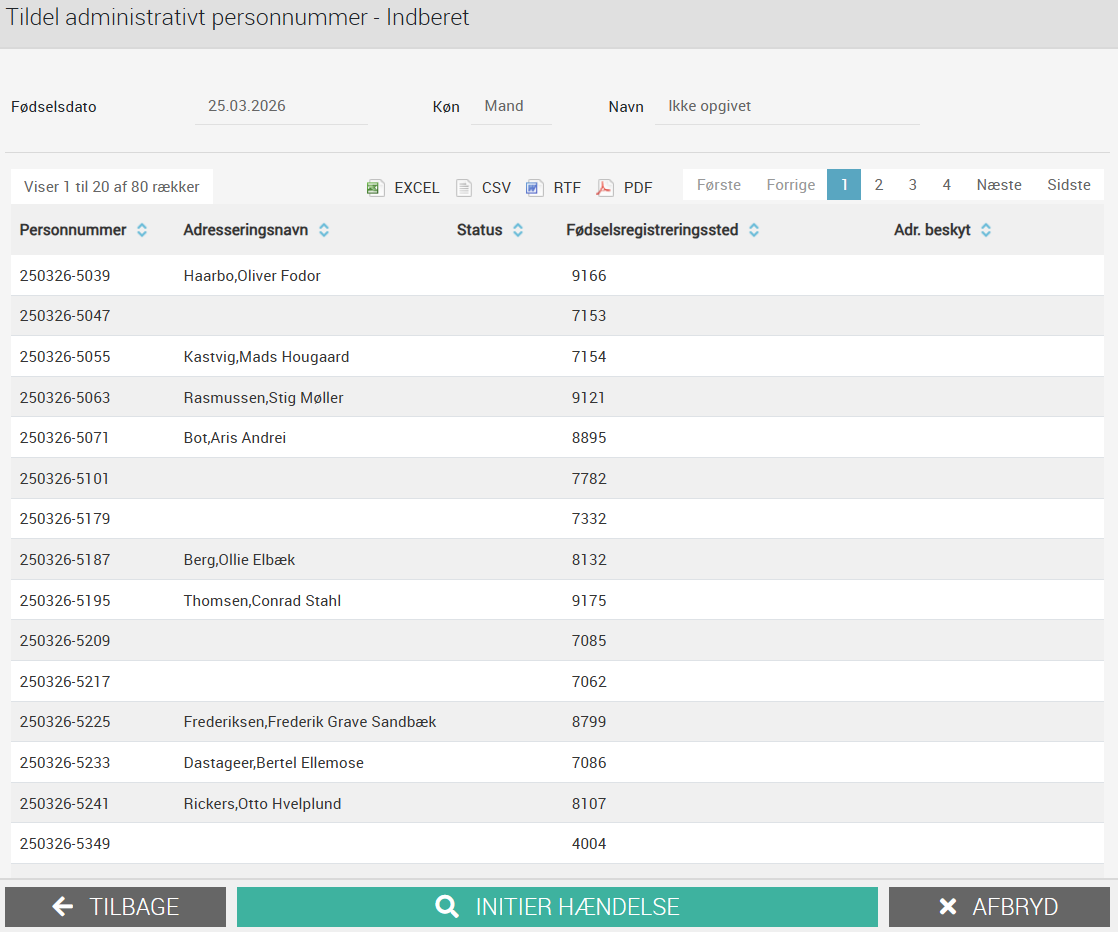Screen dimensions: 1118x932
Task: Jump to last page with Sidste
Action: (x=1069, y=185)
